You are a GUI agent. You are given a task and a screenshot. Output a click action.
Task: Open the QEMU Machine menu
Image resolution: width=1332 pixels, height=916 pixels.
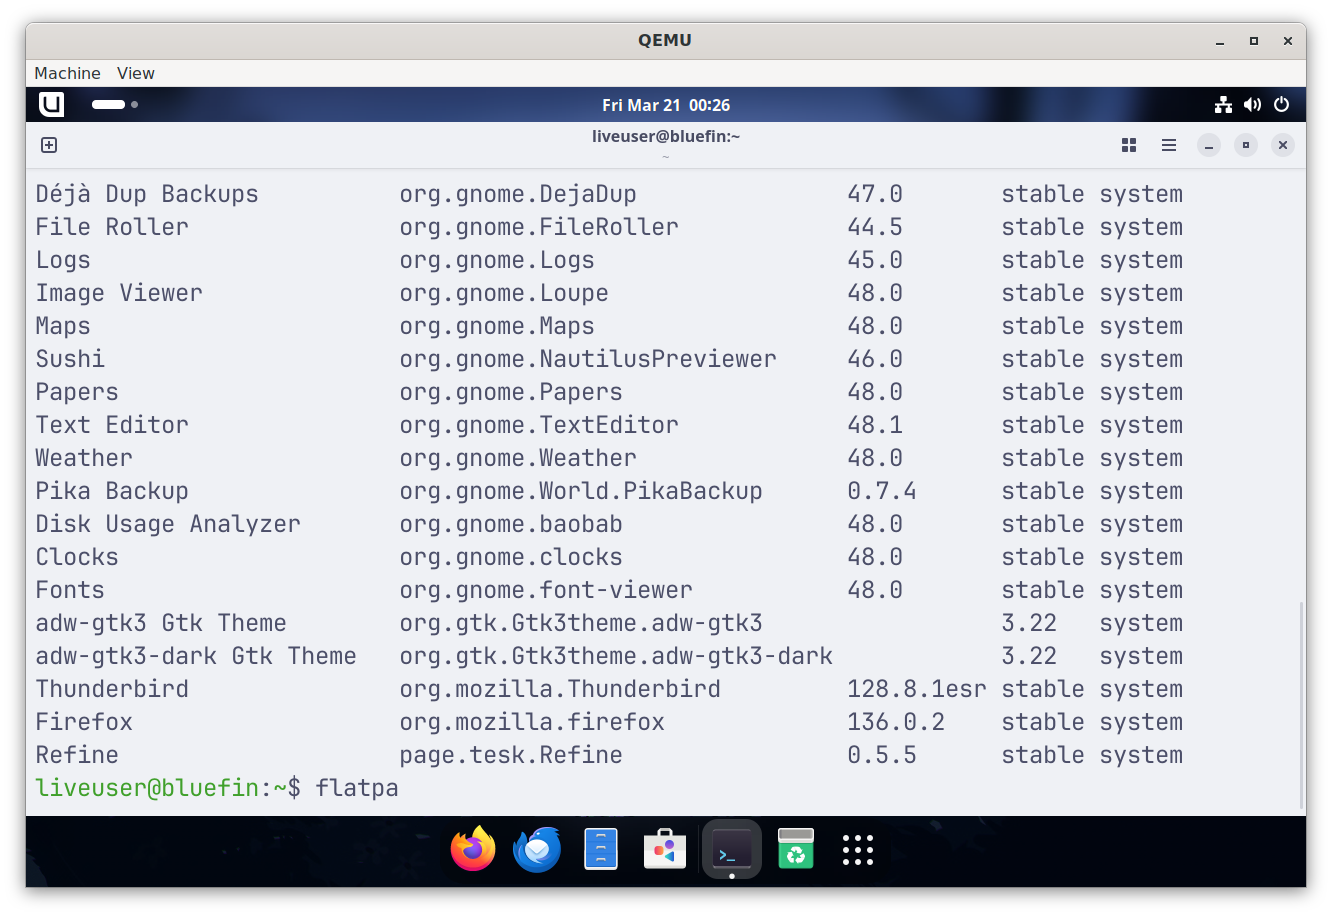coord(67,73)
